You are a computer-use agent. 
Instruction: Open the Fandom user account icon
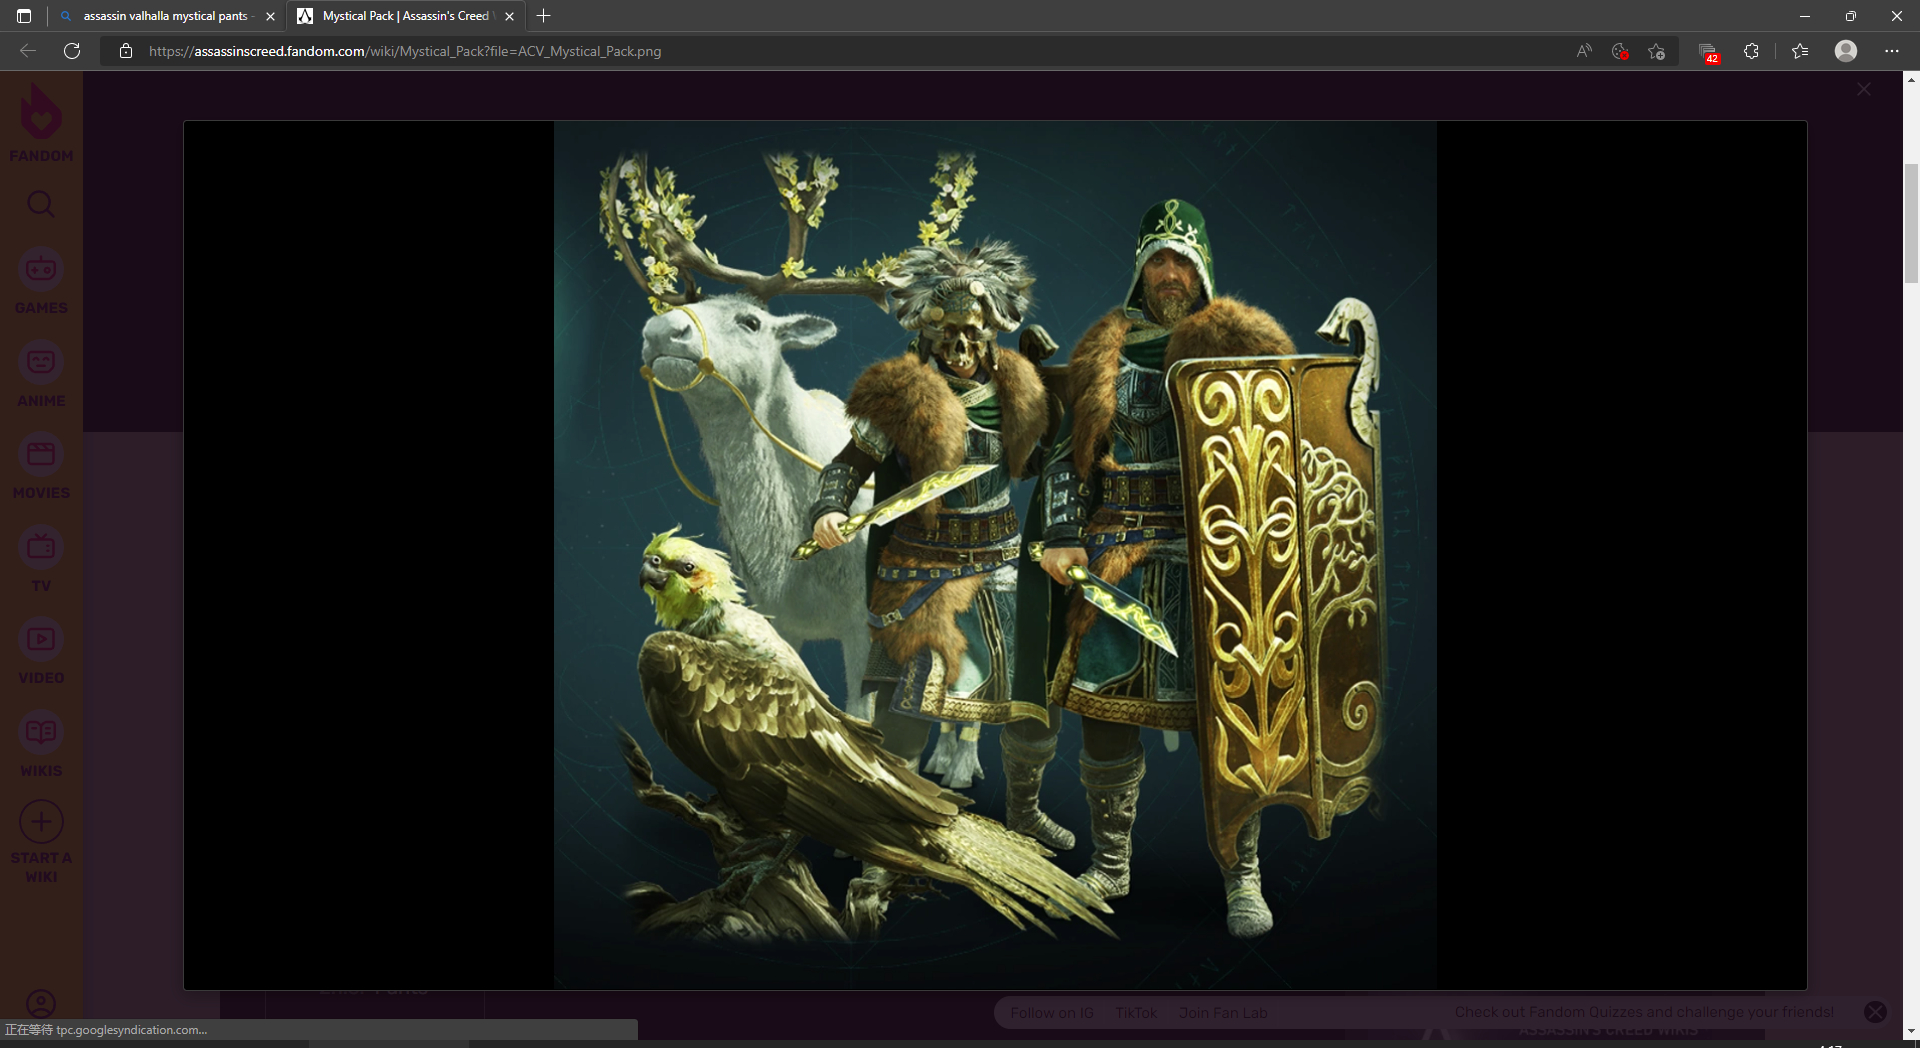(x=41, y=1003)
